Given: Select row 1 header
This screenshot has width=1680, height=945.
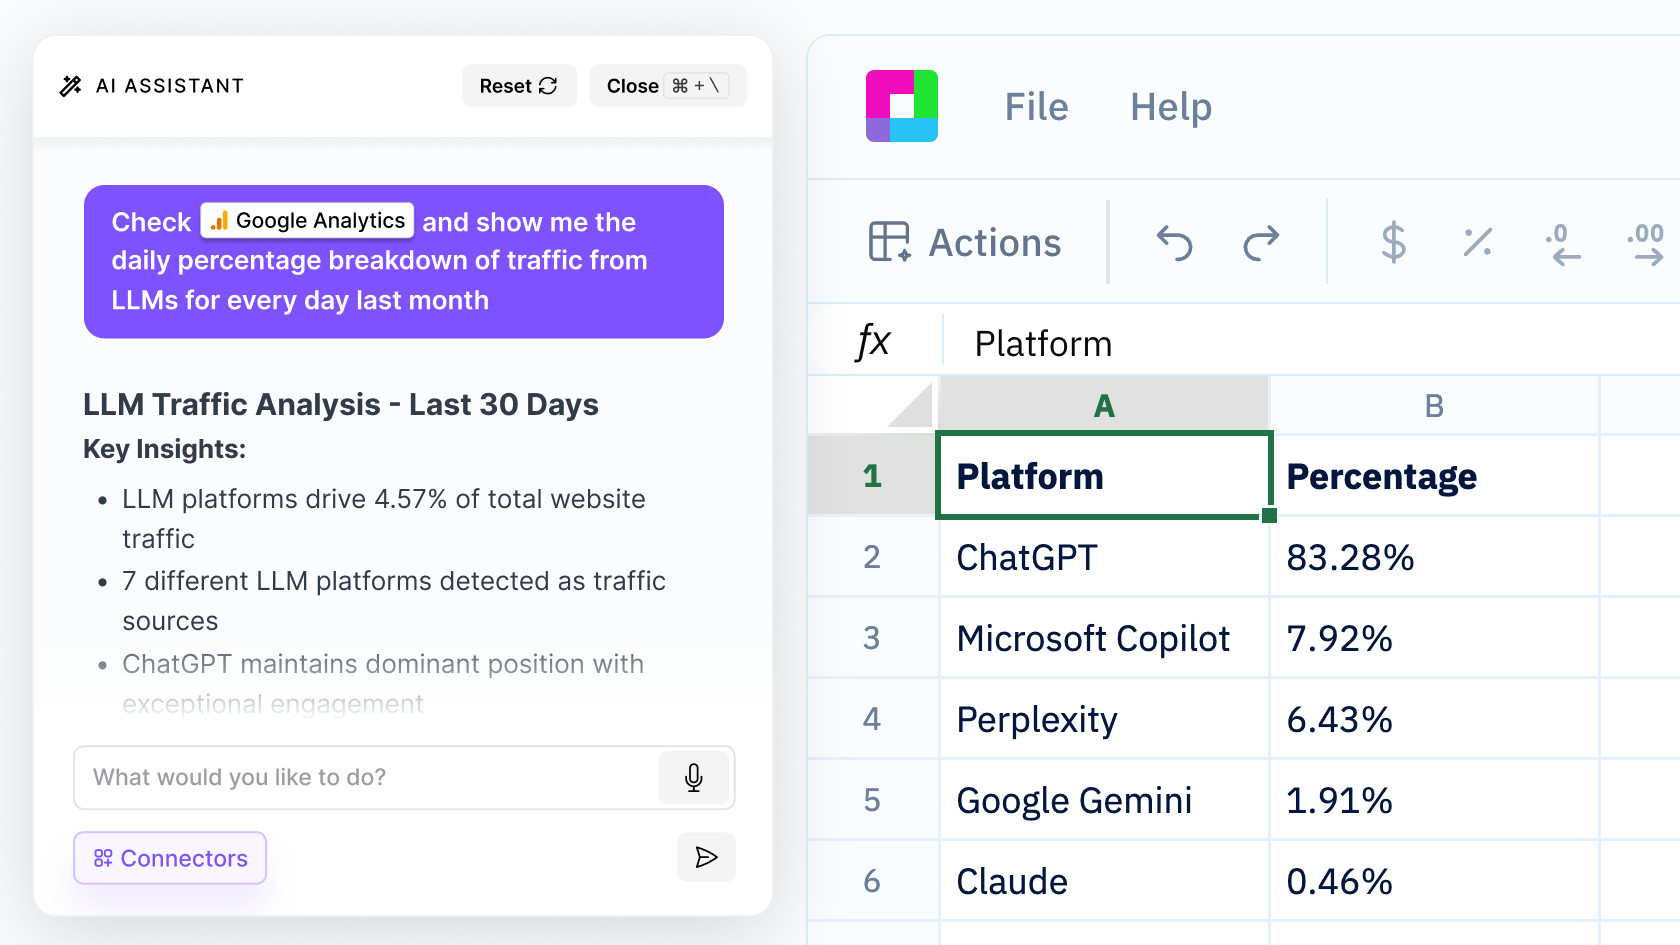Looking at the screenshot, I should tap(872, 475).
